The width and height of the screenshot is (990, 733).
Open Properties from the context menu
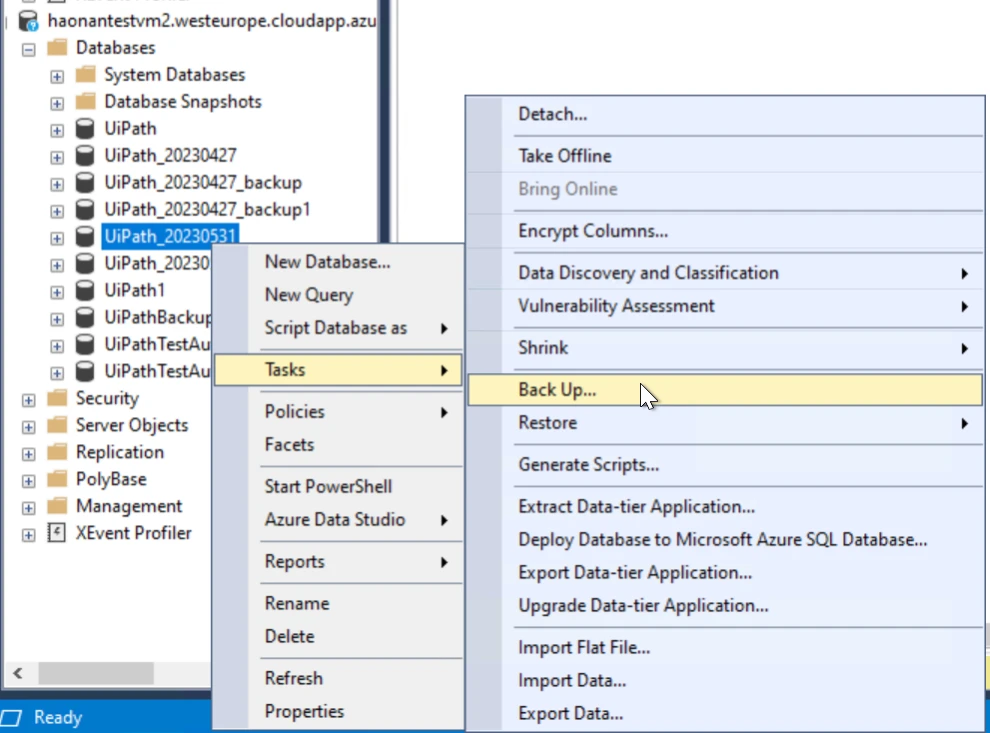pos(338,712)
